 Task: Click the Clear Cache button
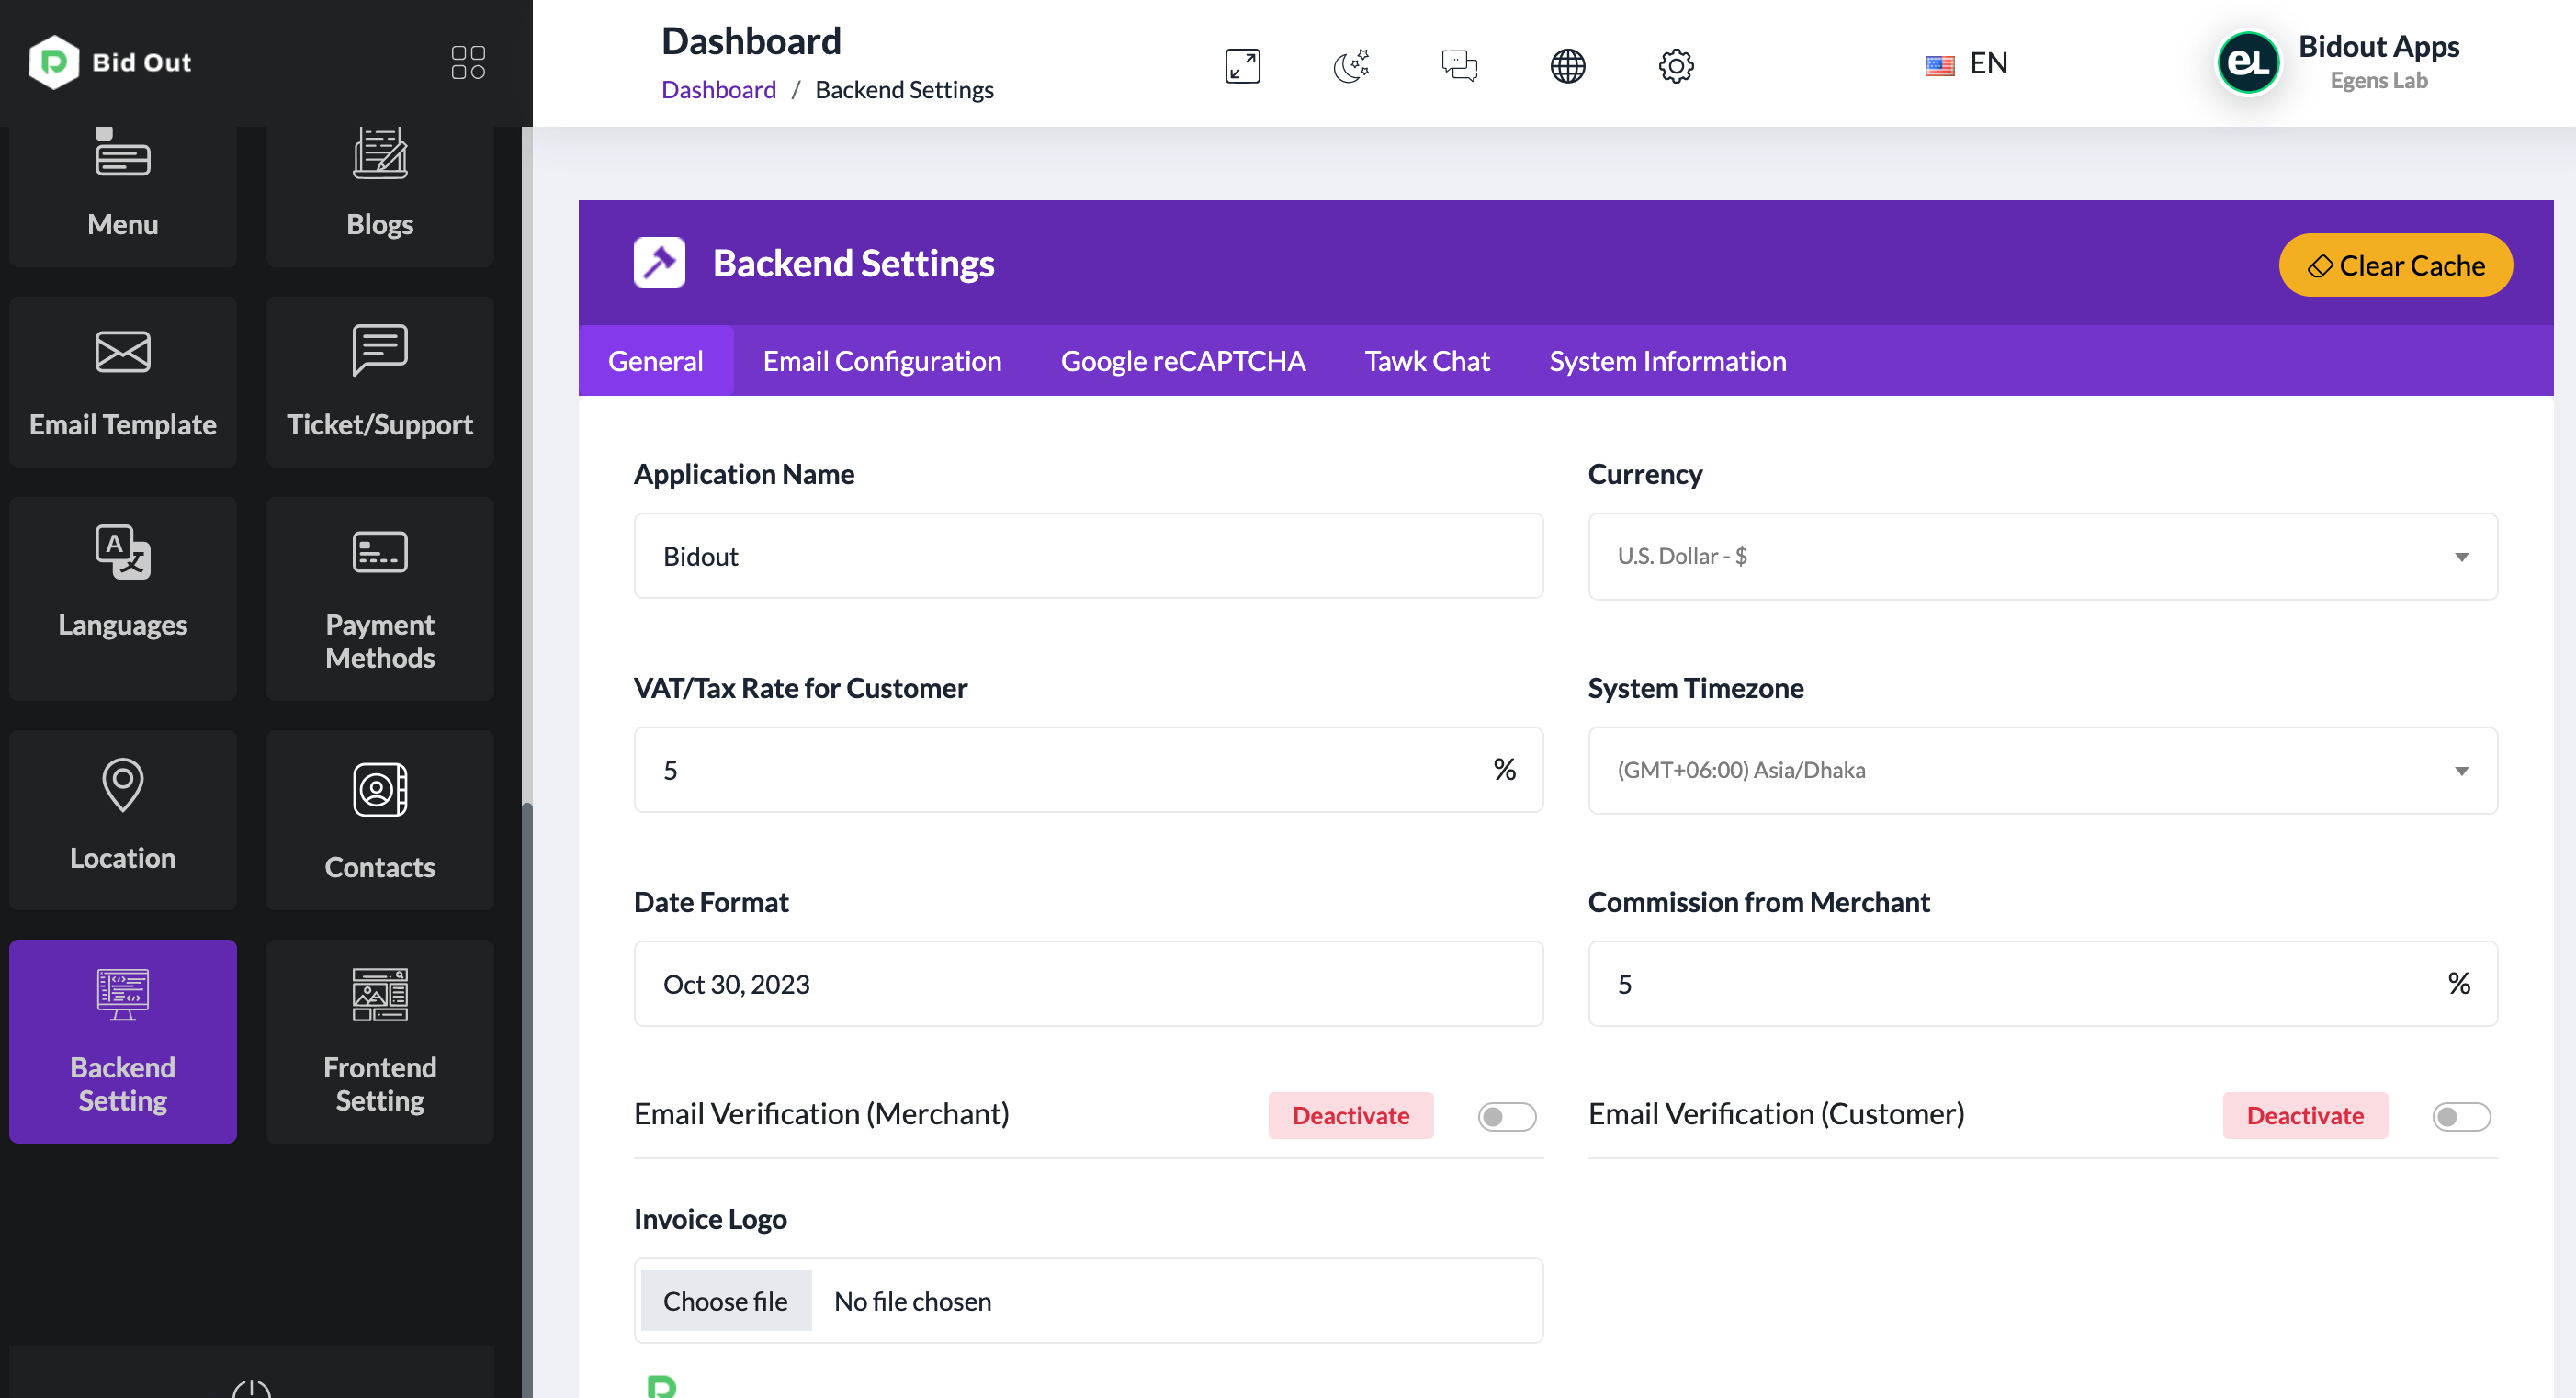pos(2395,265)
